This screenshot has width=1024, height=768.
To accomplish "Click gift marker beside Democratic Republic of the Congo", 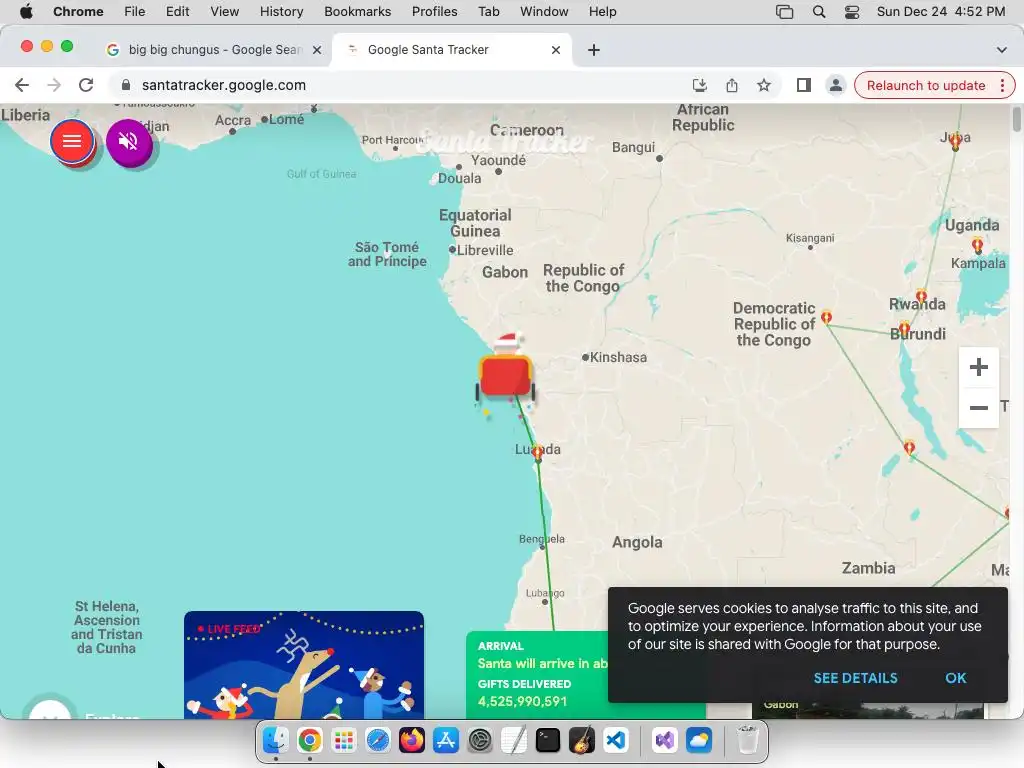I will tap(826, 317).
